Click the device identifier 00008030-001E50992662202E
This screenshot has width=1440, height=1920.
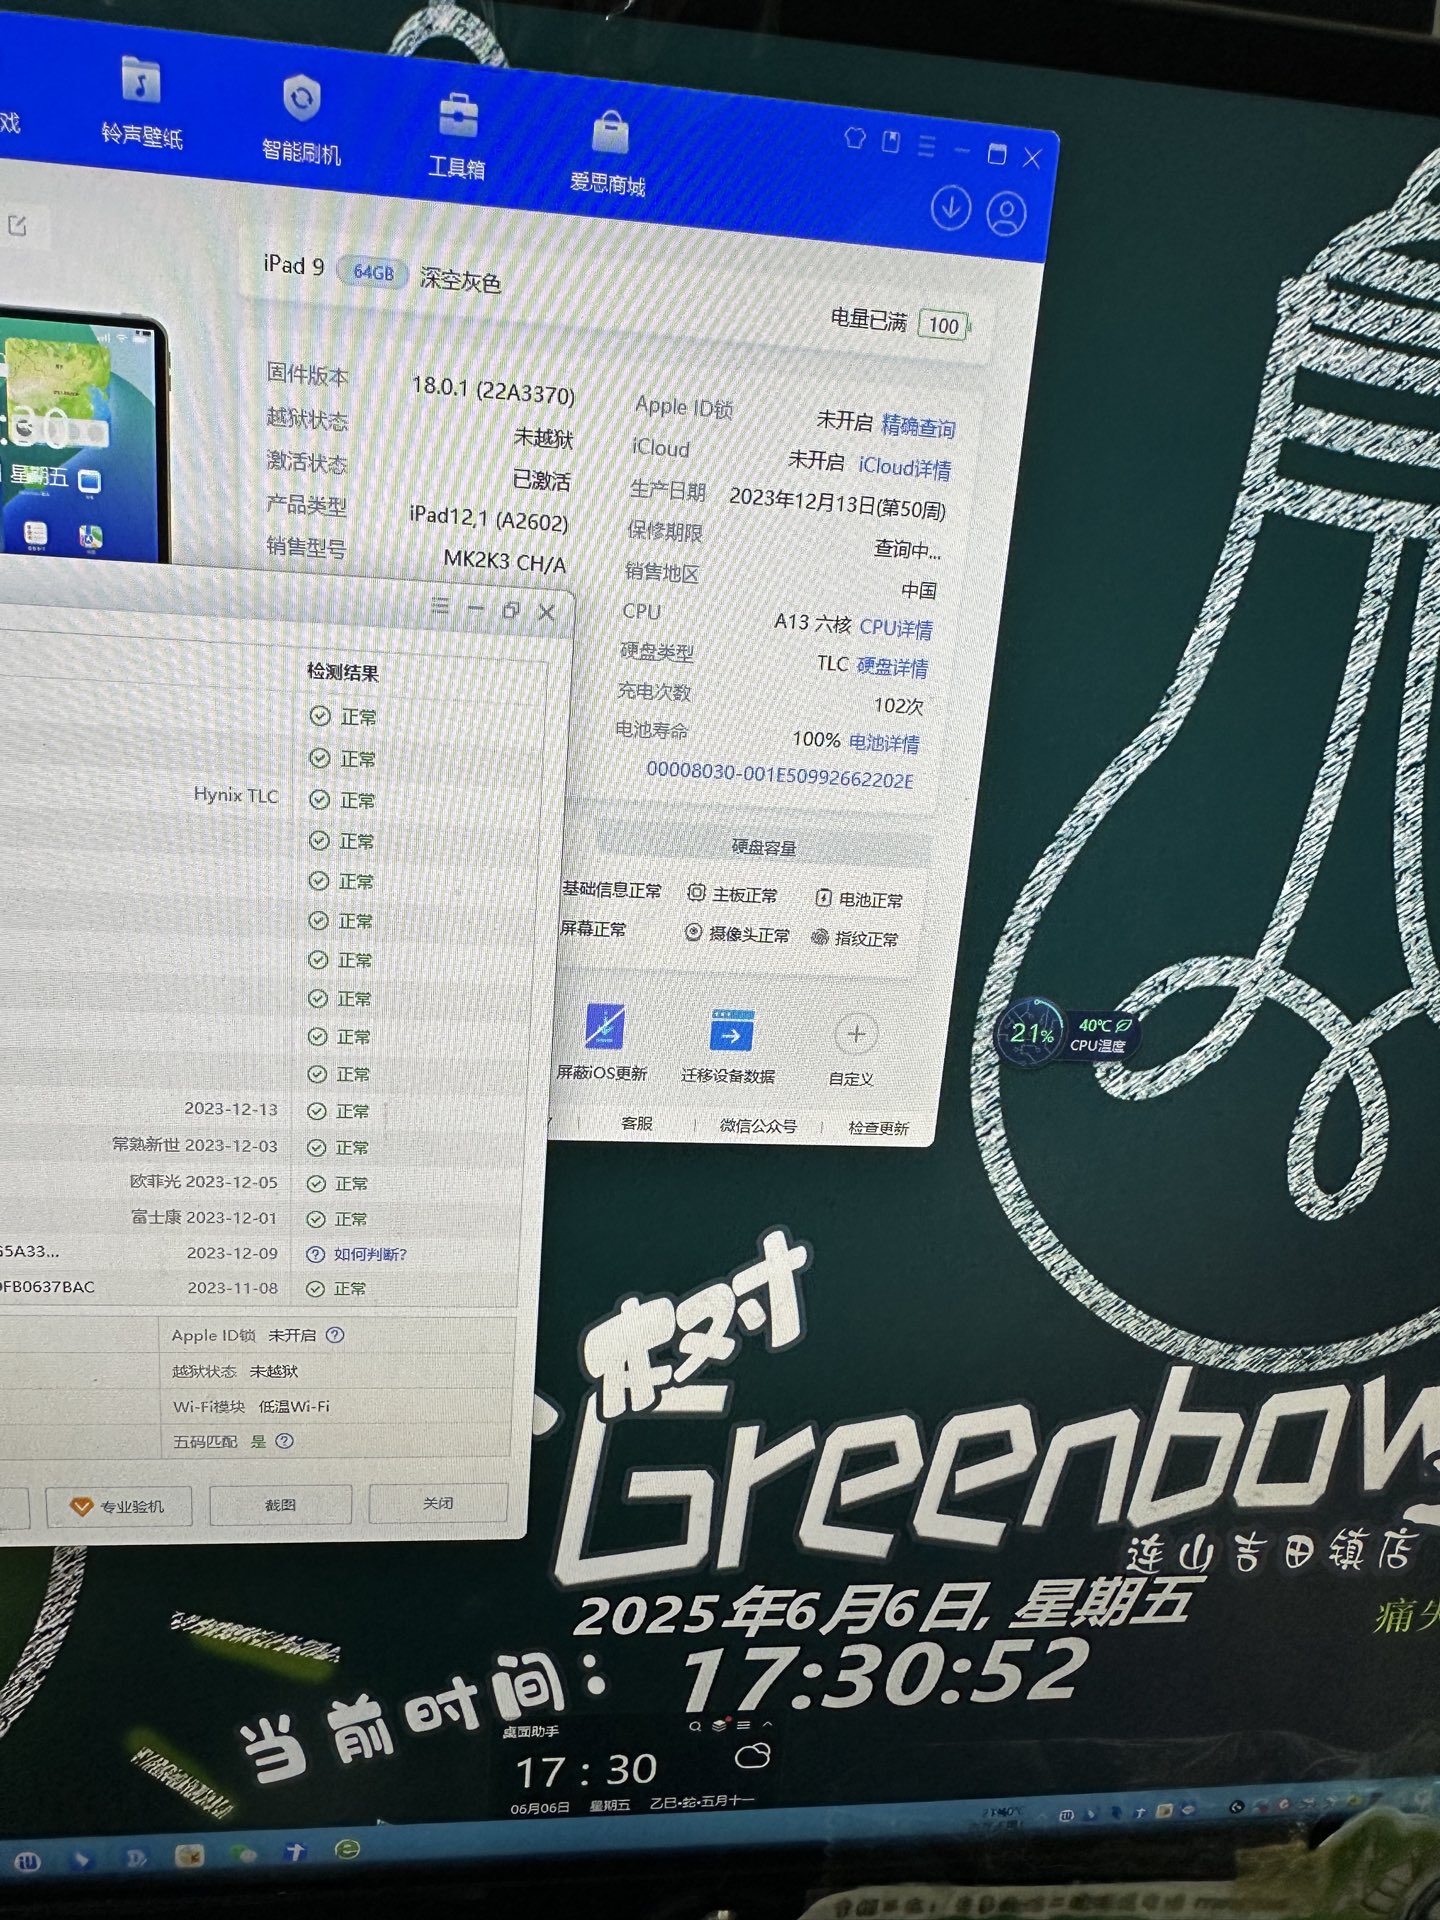coord(780,775)
